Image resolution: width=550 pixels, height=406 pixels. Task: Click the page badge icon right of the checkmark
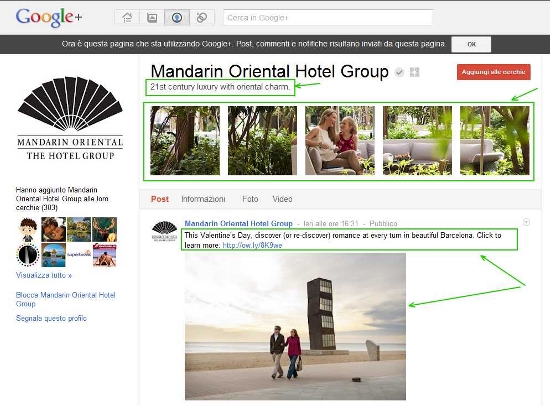pyautogui.click(x=415, y=72)
